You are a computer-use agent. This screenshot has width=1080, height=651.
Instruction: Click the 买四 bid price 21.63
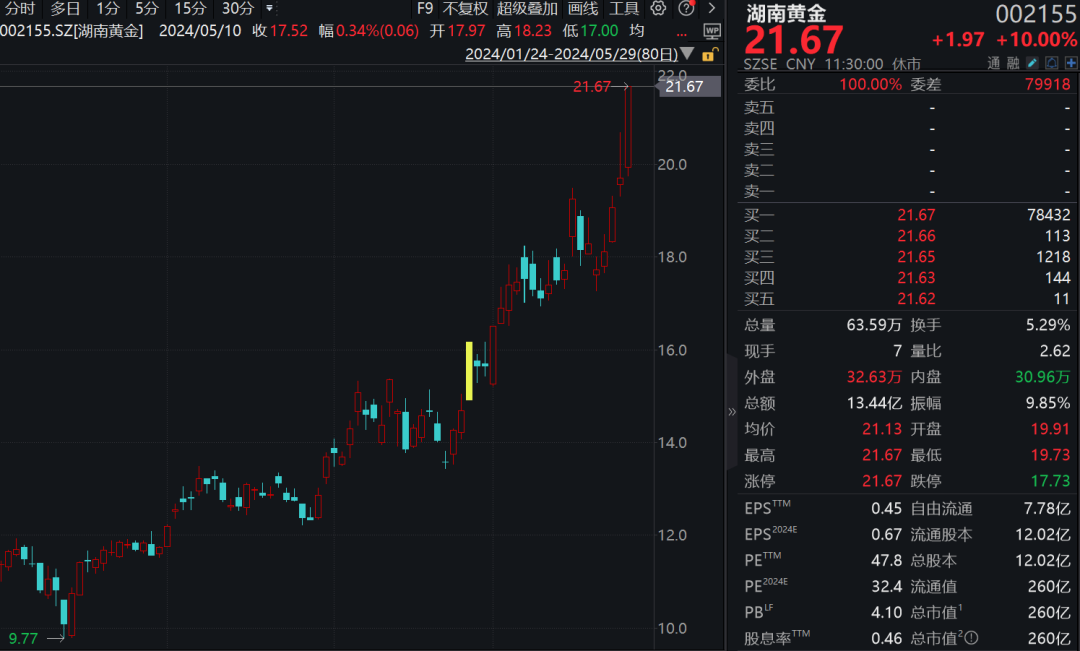pos(916,278)
